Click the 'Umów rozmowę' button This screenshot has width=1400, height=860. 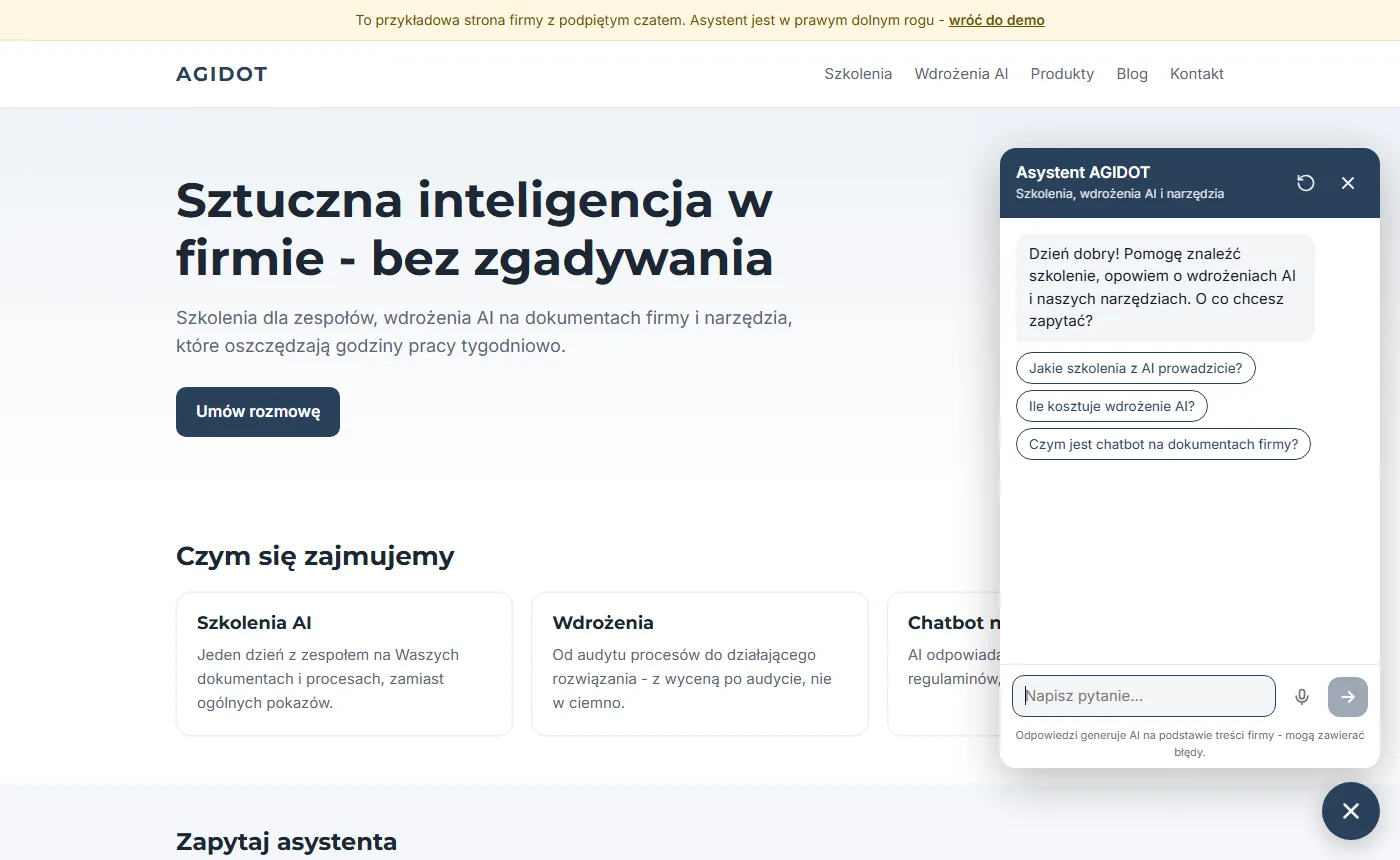click(258, 412)
